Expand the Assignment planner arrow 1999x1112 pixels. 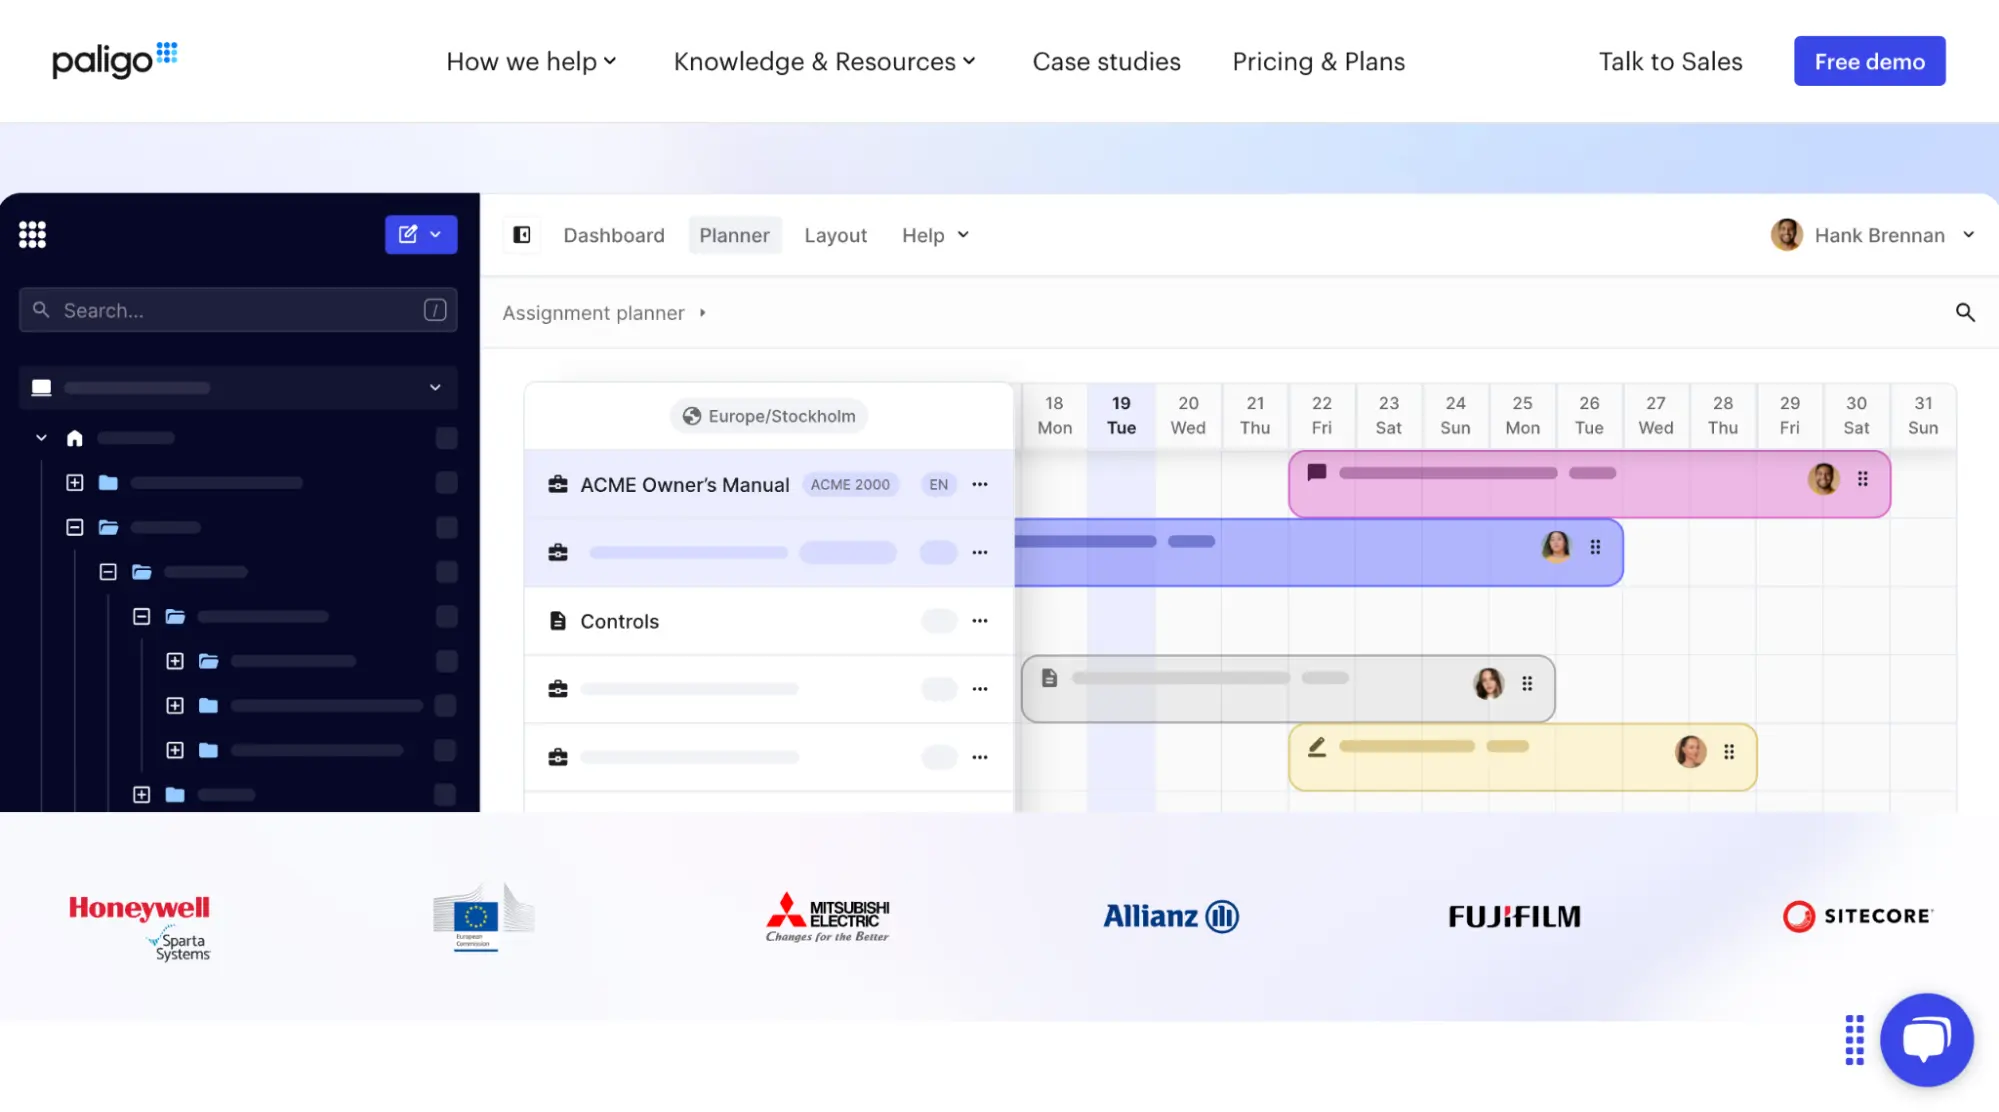coord(703,313)
